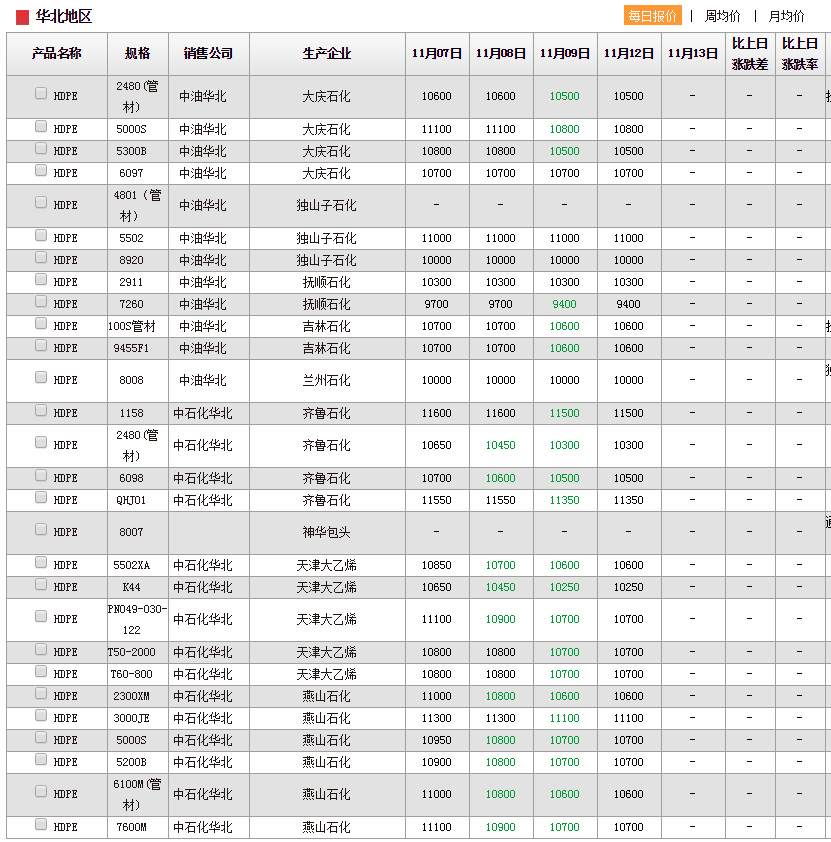Tick checkbox for HDPE 2300XM row

pyautogui.click(x=41, y=693)
